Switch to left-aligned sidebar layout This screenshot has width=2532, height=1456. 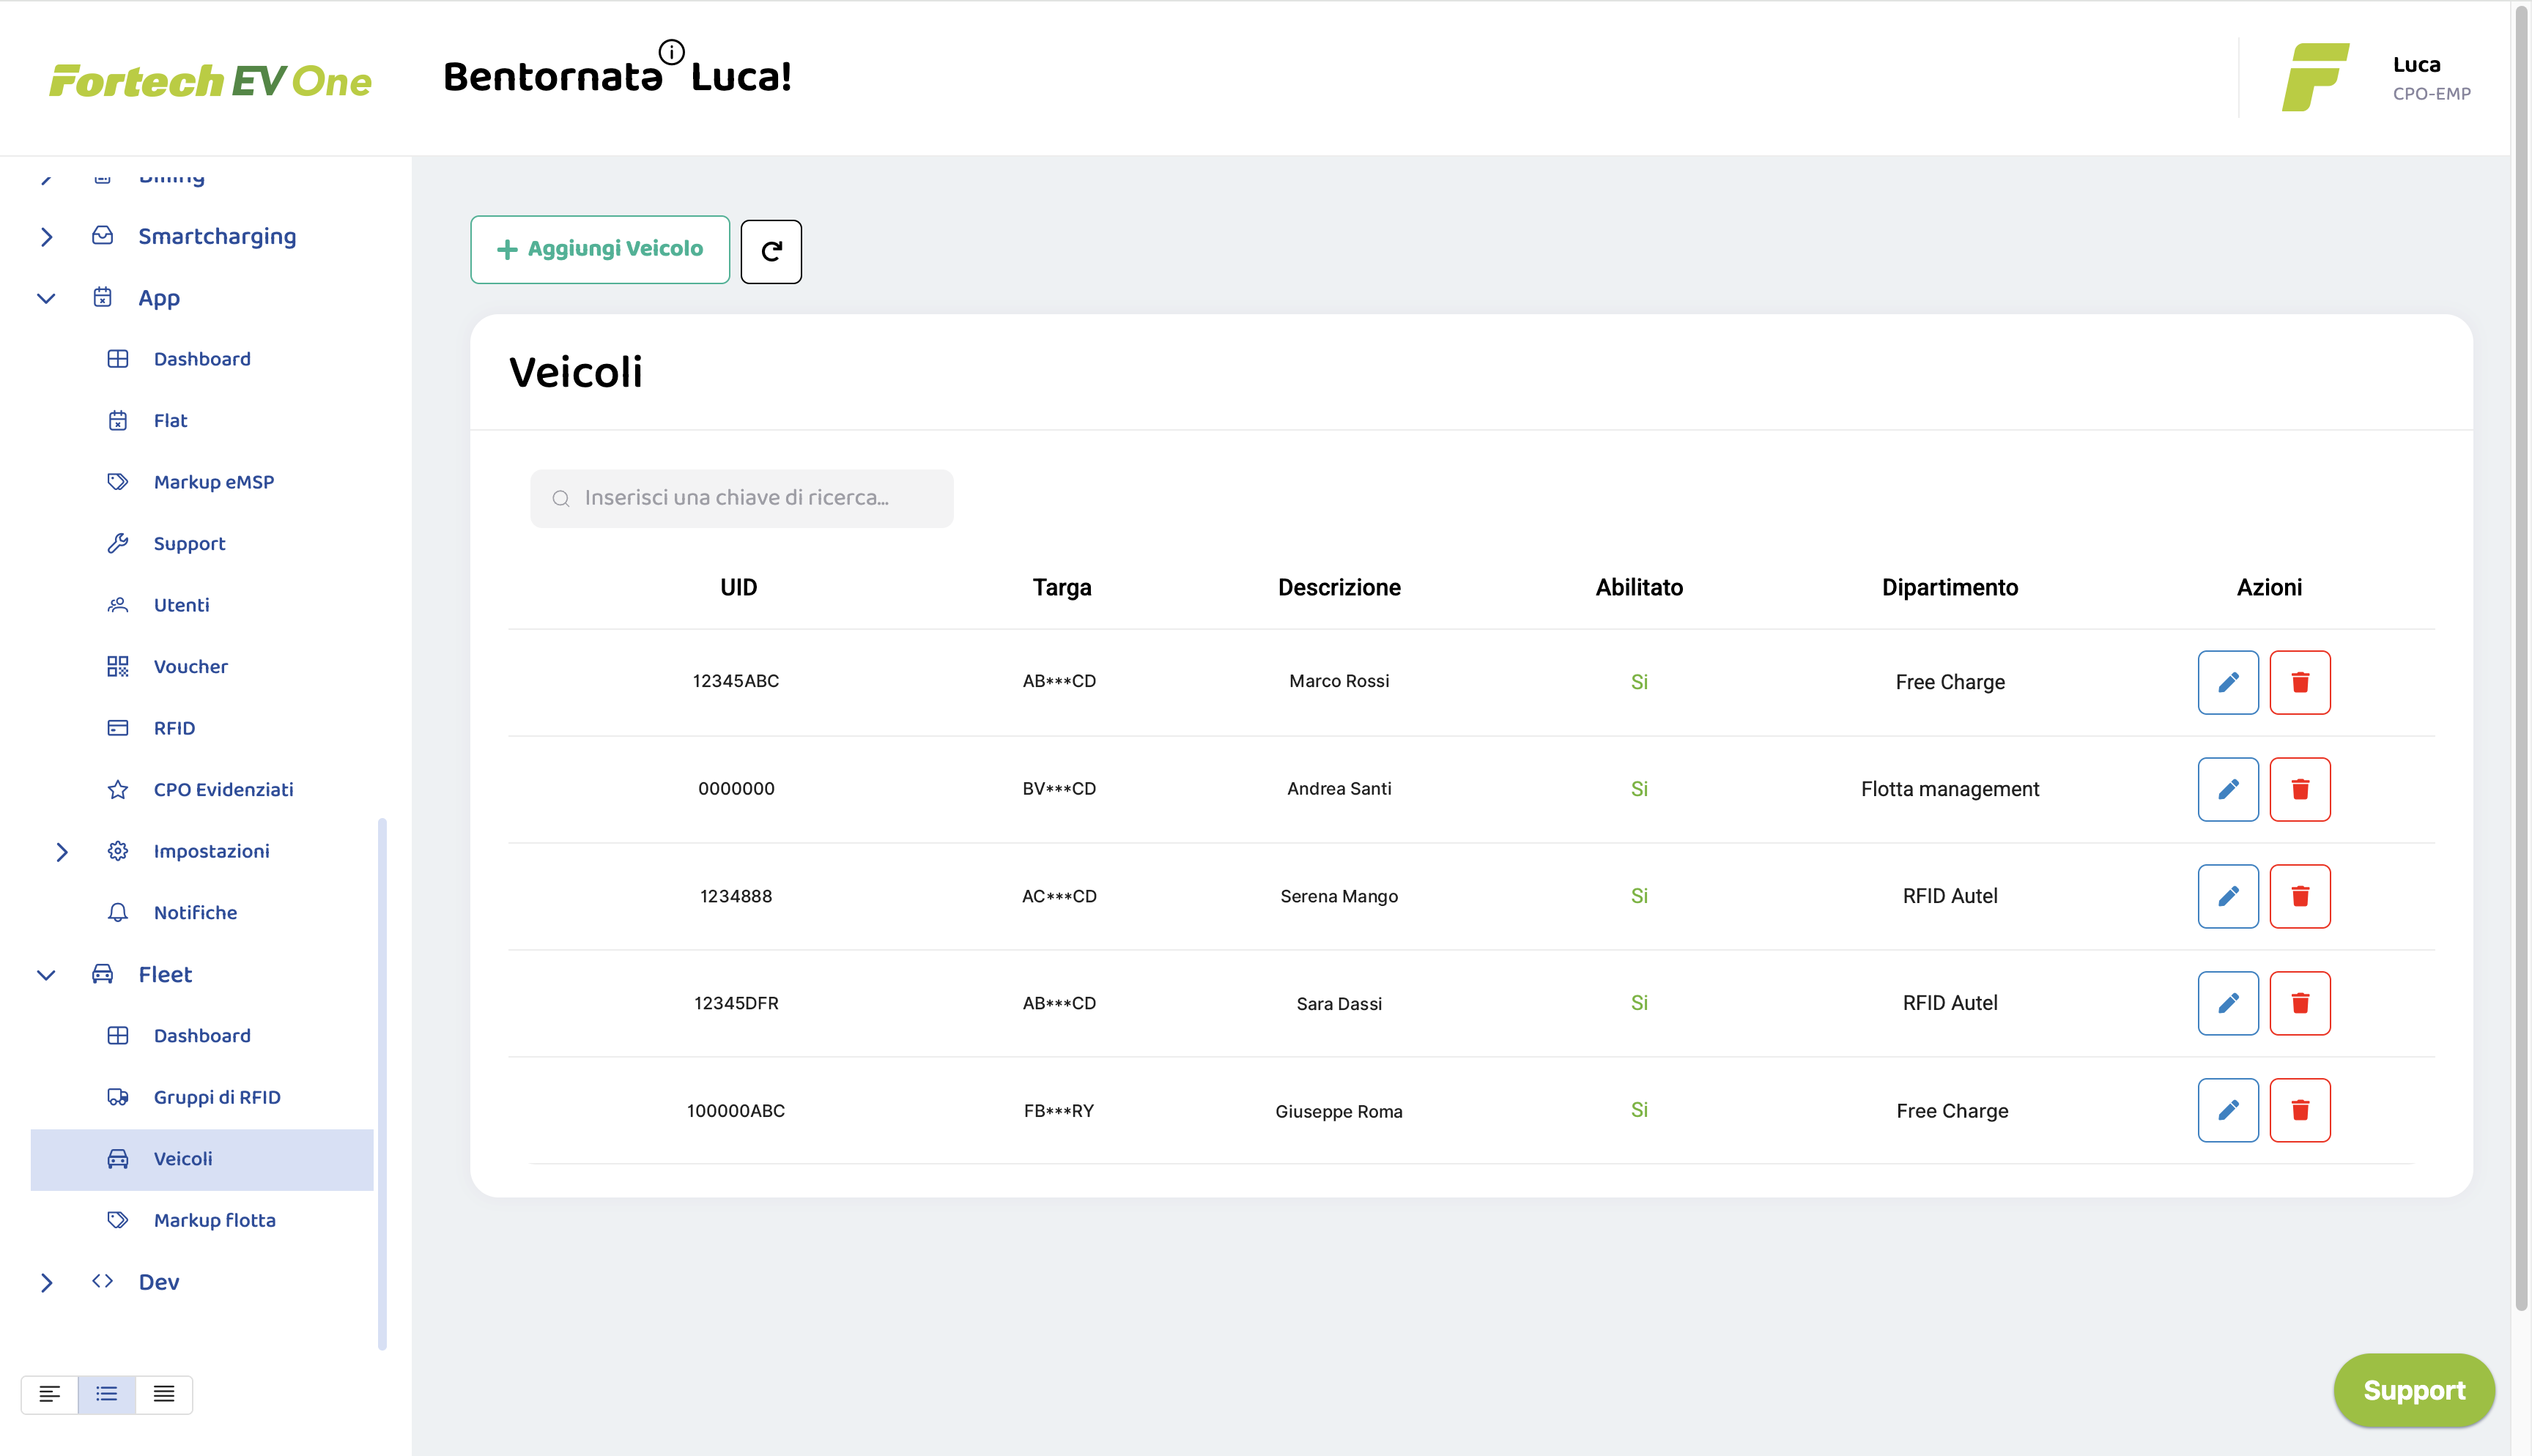[x=49, y=1394]
